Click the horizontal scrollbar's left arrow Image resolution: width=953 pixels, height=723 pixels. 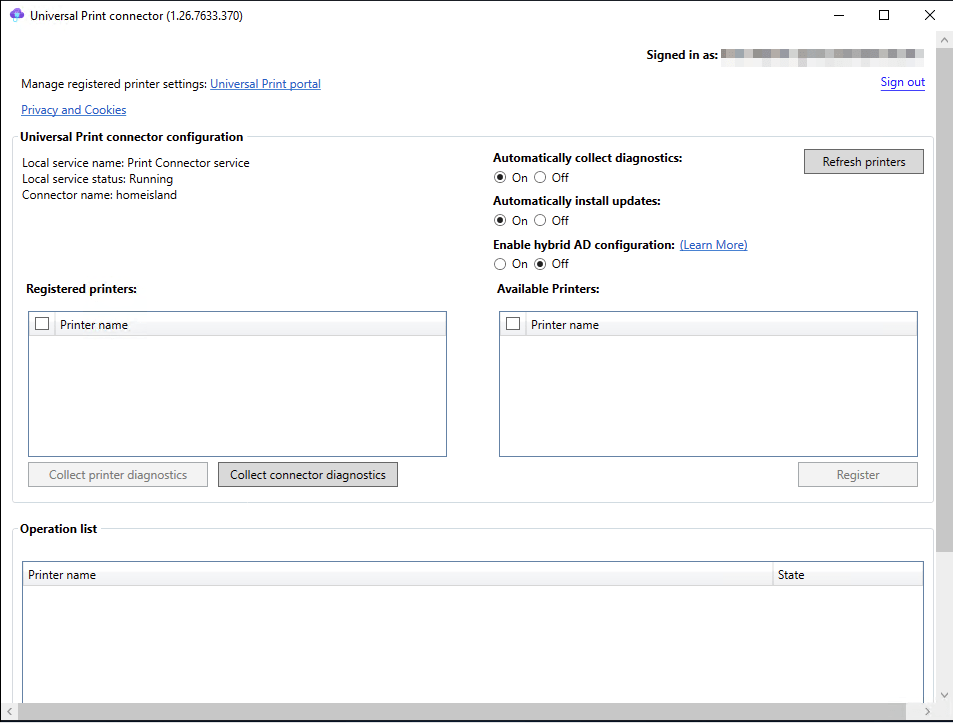pos(8,712)
